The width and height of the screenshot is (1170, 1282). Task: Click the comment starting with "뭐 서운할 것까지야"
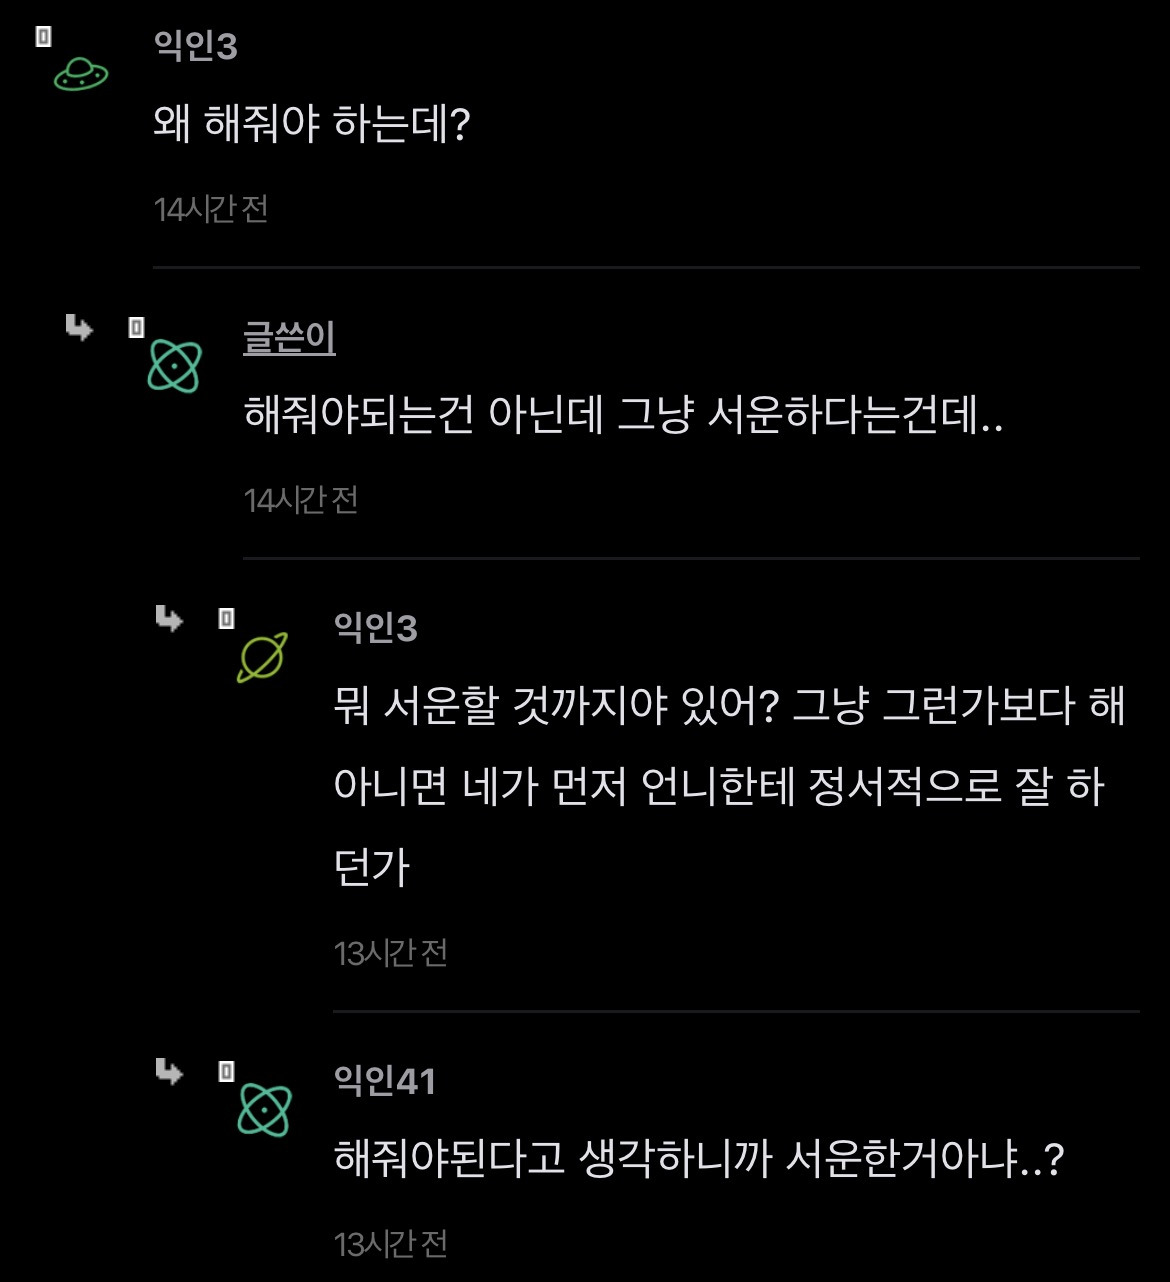coord(730,786)
